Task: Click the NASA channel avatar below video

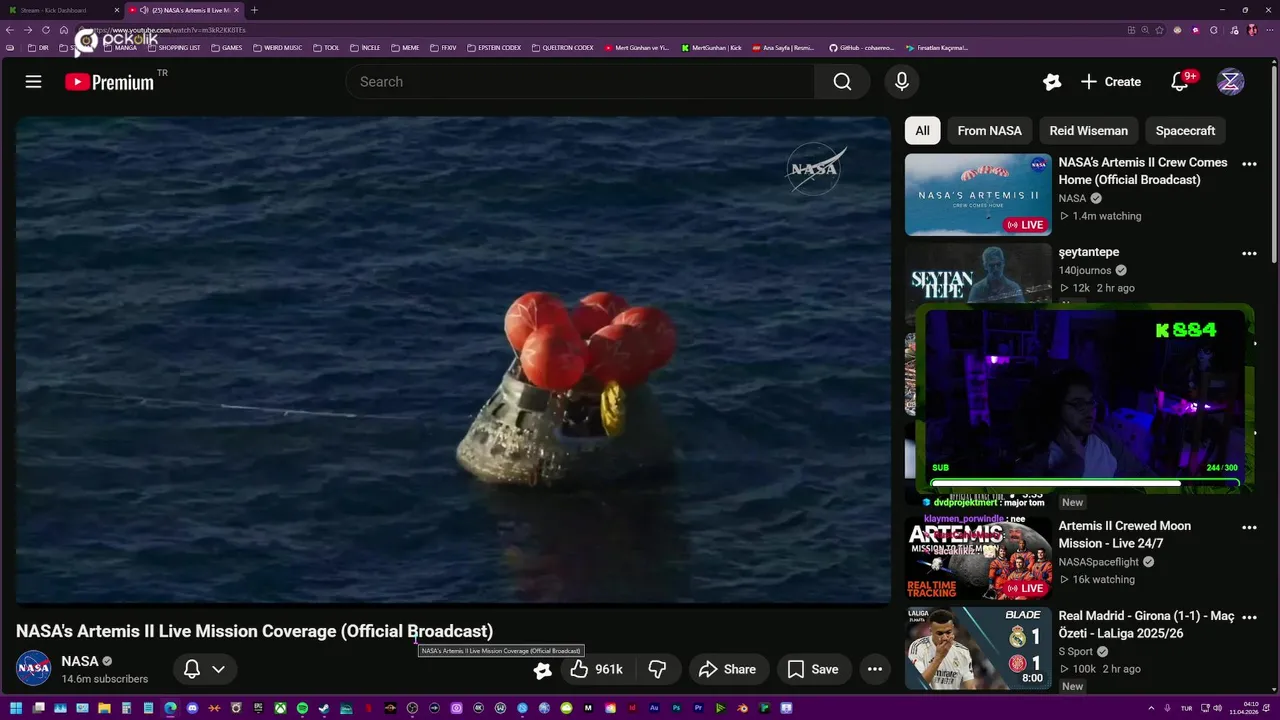Action: pos(33,668)
